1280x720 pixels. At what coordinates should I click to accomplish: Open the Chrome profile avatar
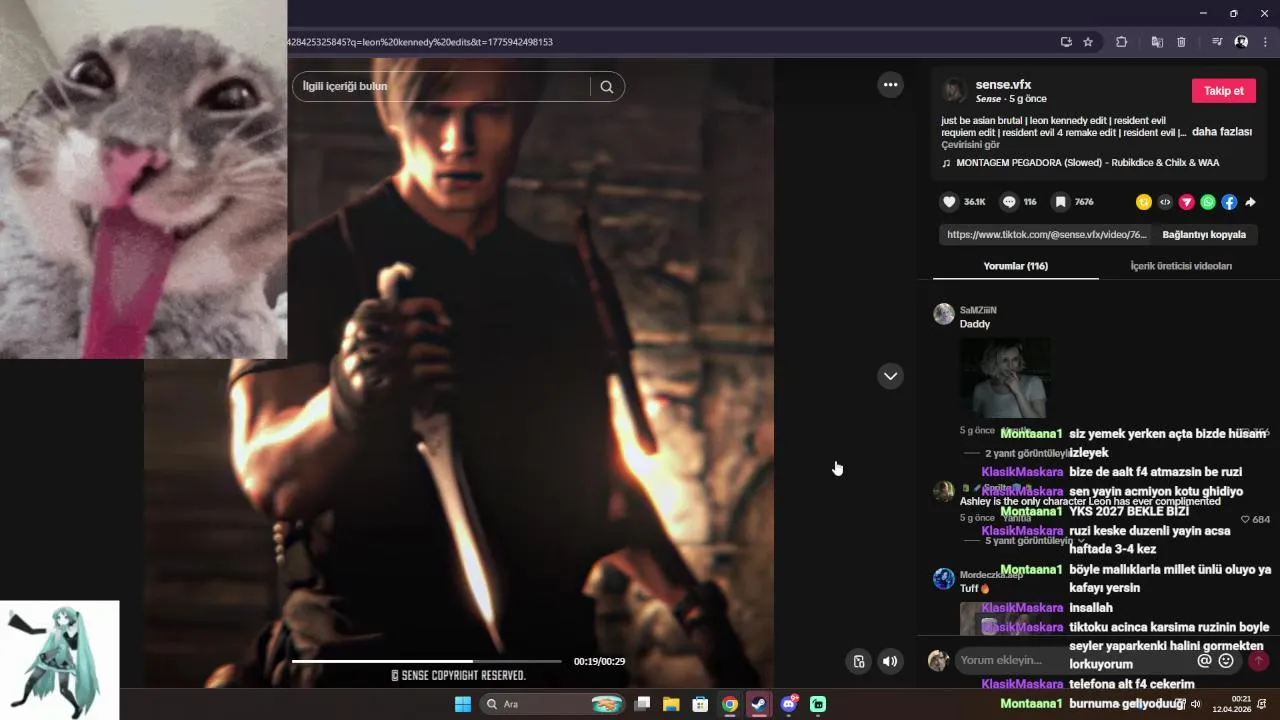pos(1241,42)
